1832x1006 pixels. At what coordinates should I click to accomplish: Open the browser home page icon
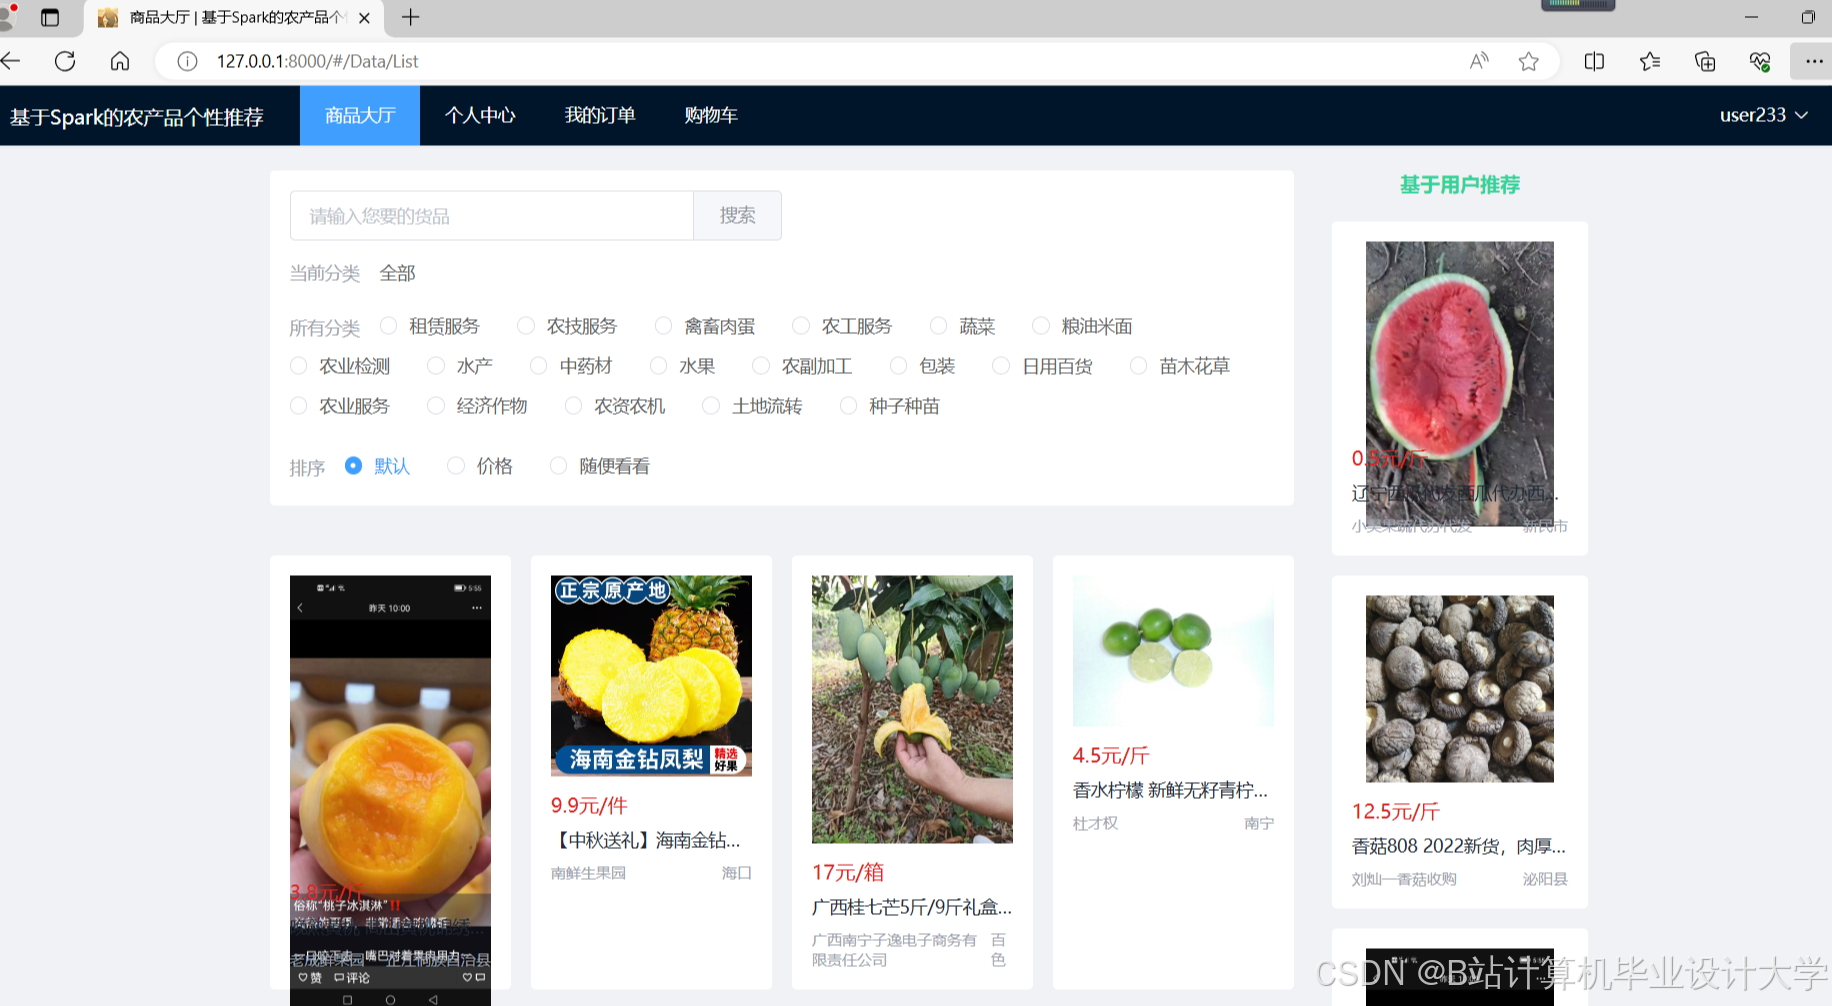click(119, 61)
